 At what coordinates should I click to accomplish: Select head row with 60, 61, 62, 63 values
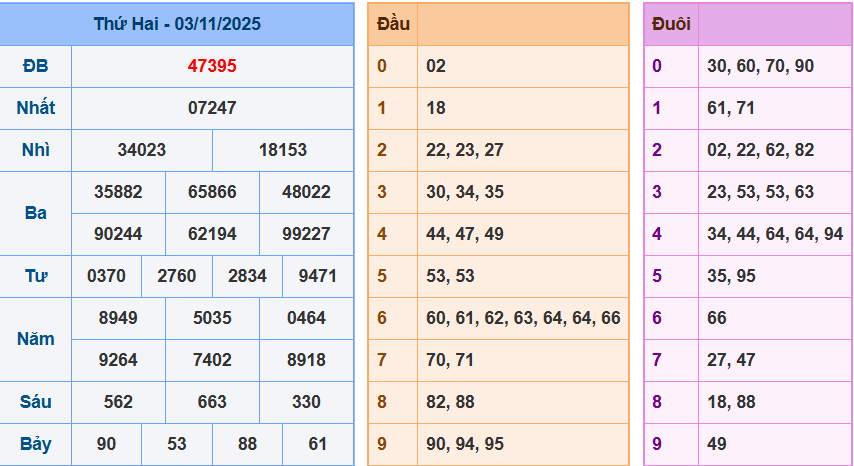[523, 318]
